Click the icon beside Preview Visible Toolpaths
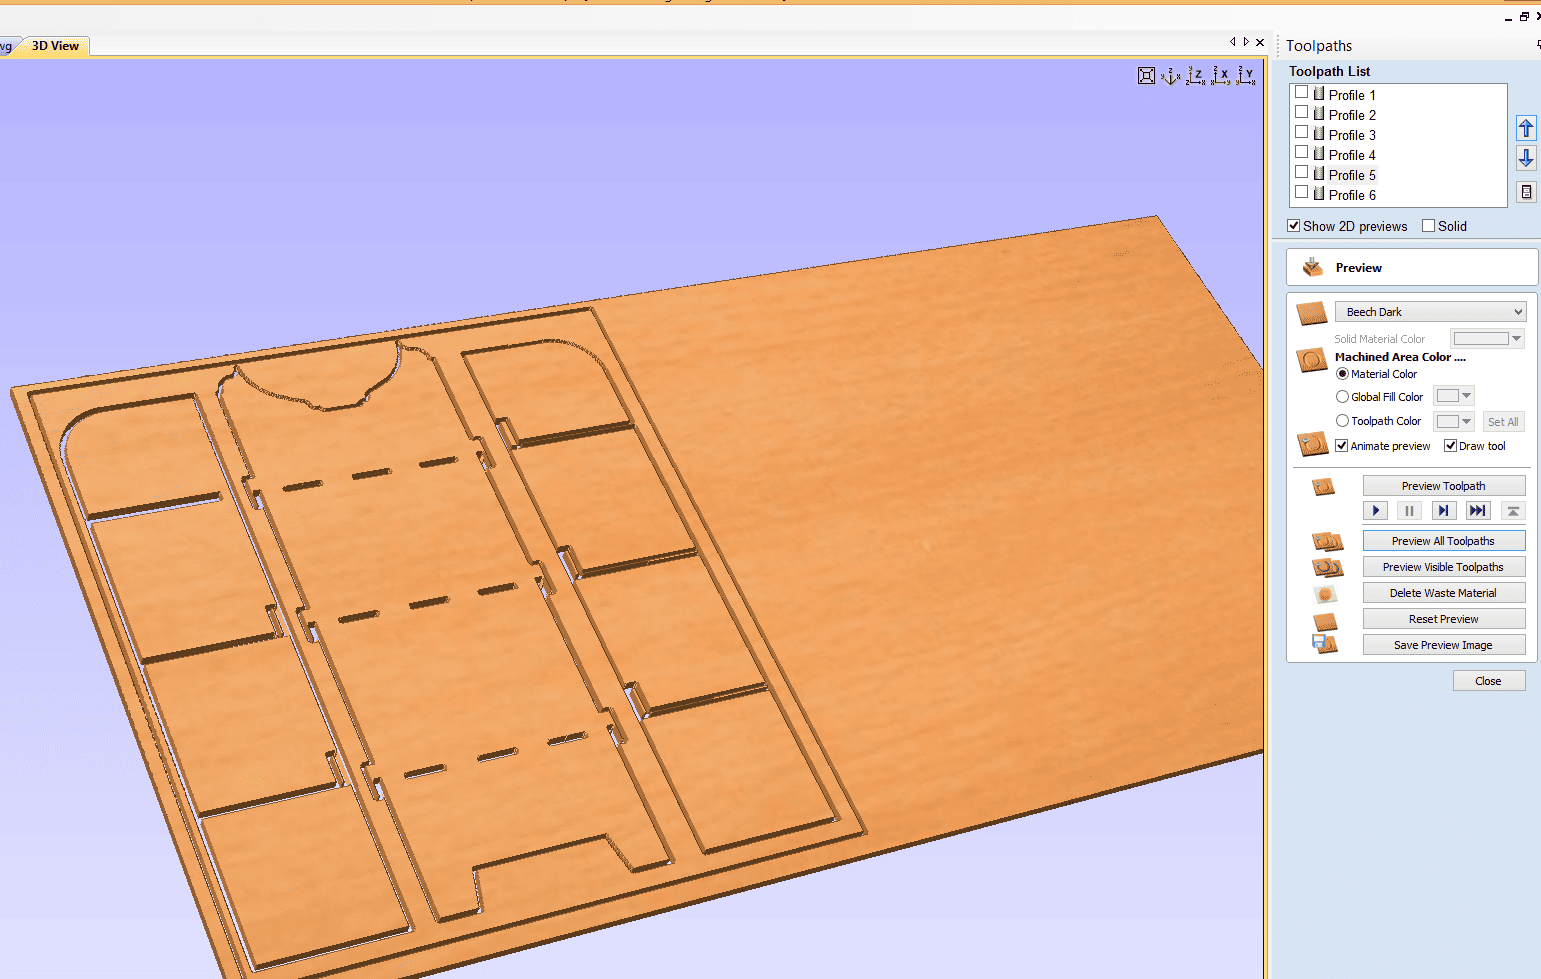Screen dimensions: 1541x979 [1327, 567]
